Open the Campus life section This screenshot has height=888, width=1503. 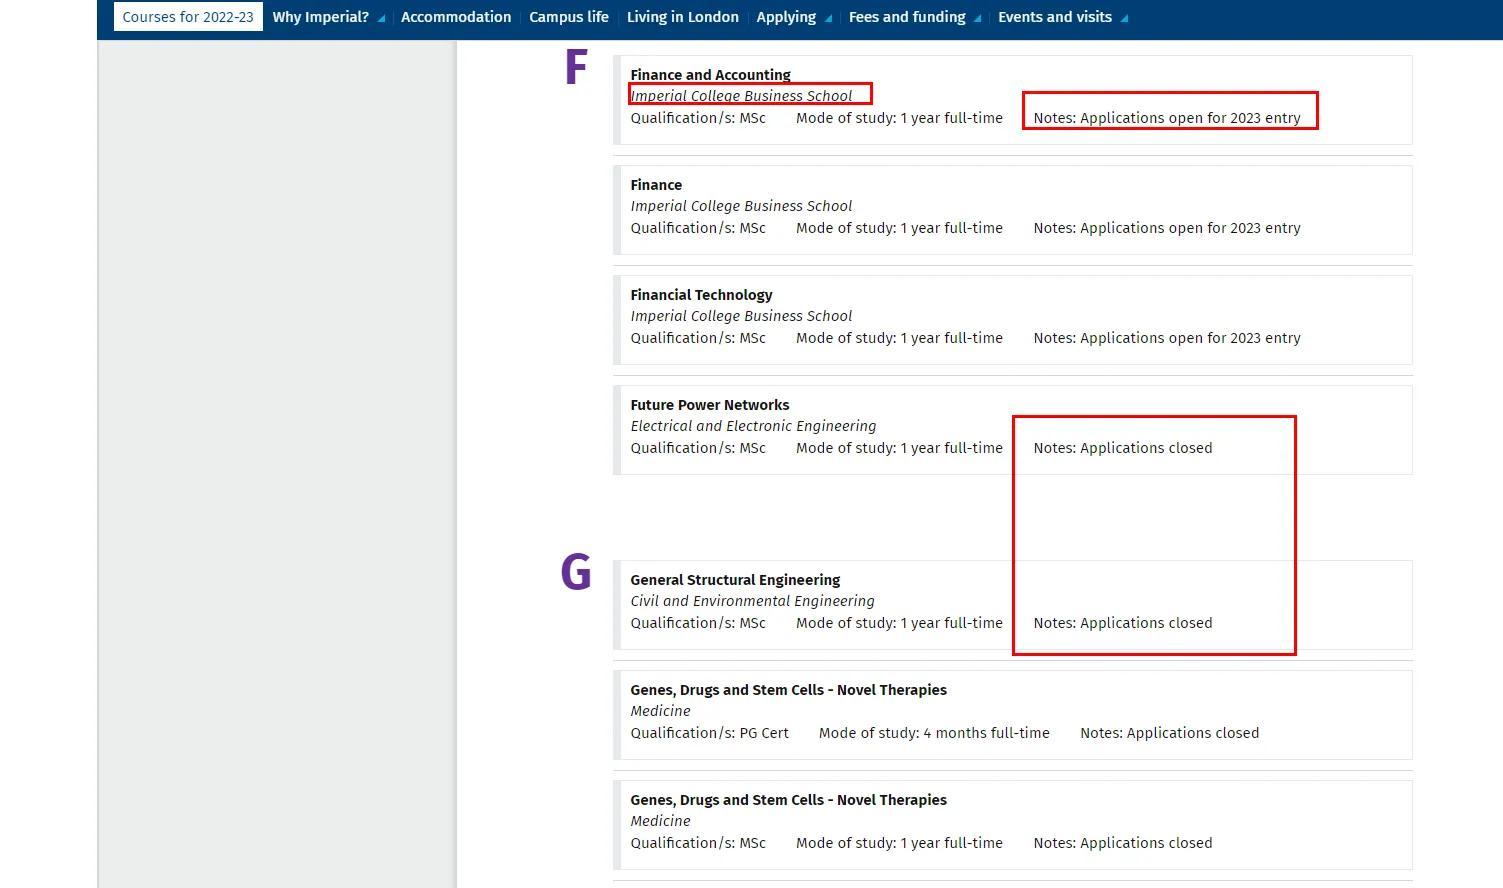coord(569,17)
